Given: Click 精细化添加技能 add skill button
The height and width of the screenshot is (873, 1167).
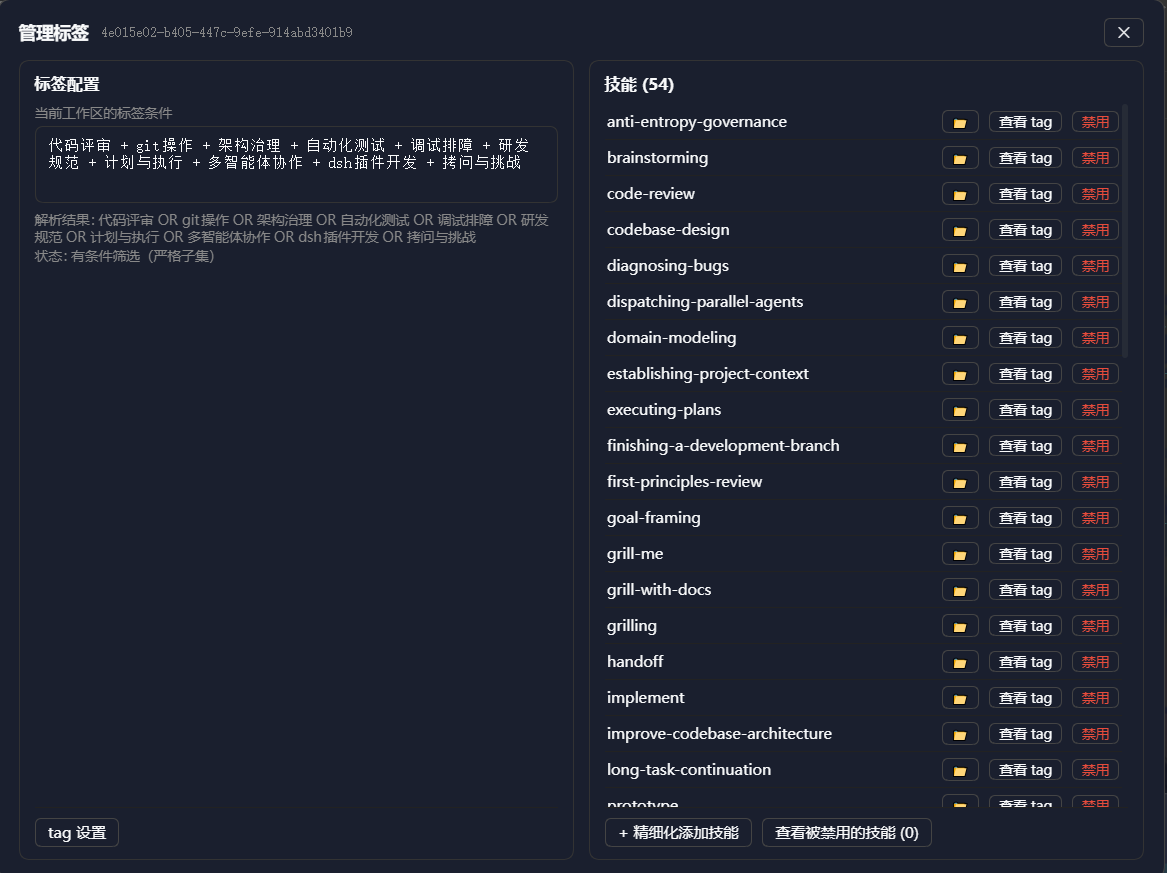Looking at the screenshot, I should pos(678,833).
